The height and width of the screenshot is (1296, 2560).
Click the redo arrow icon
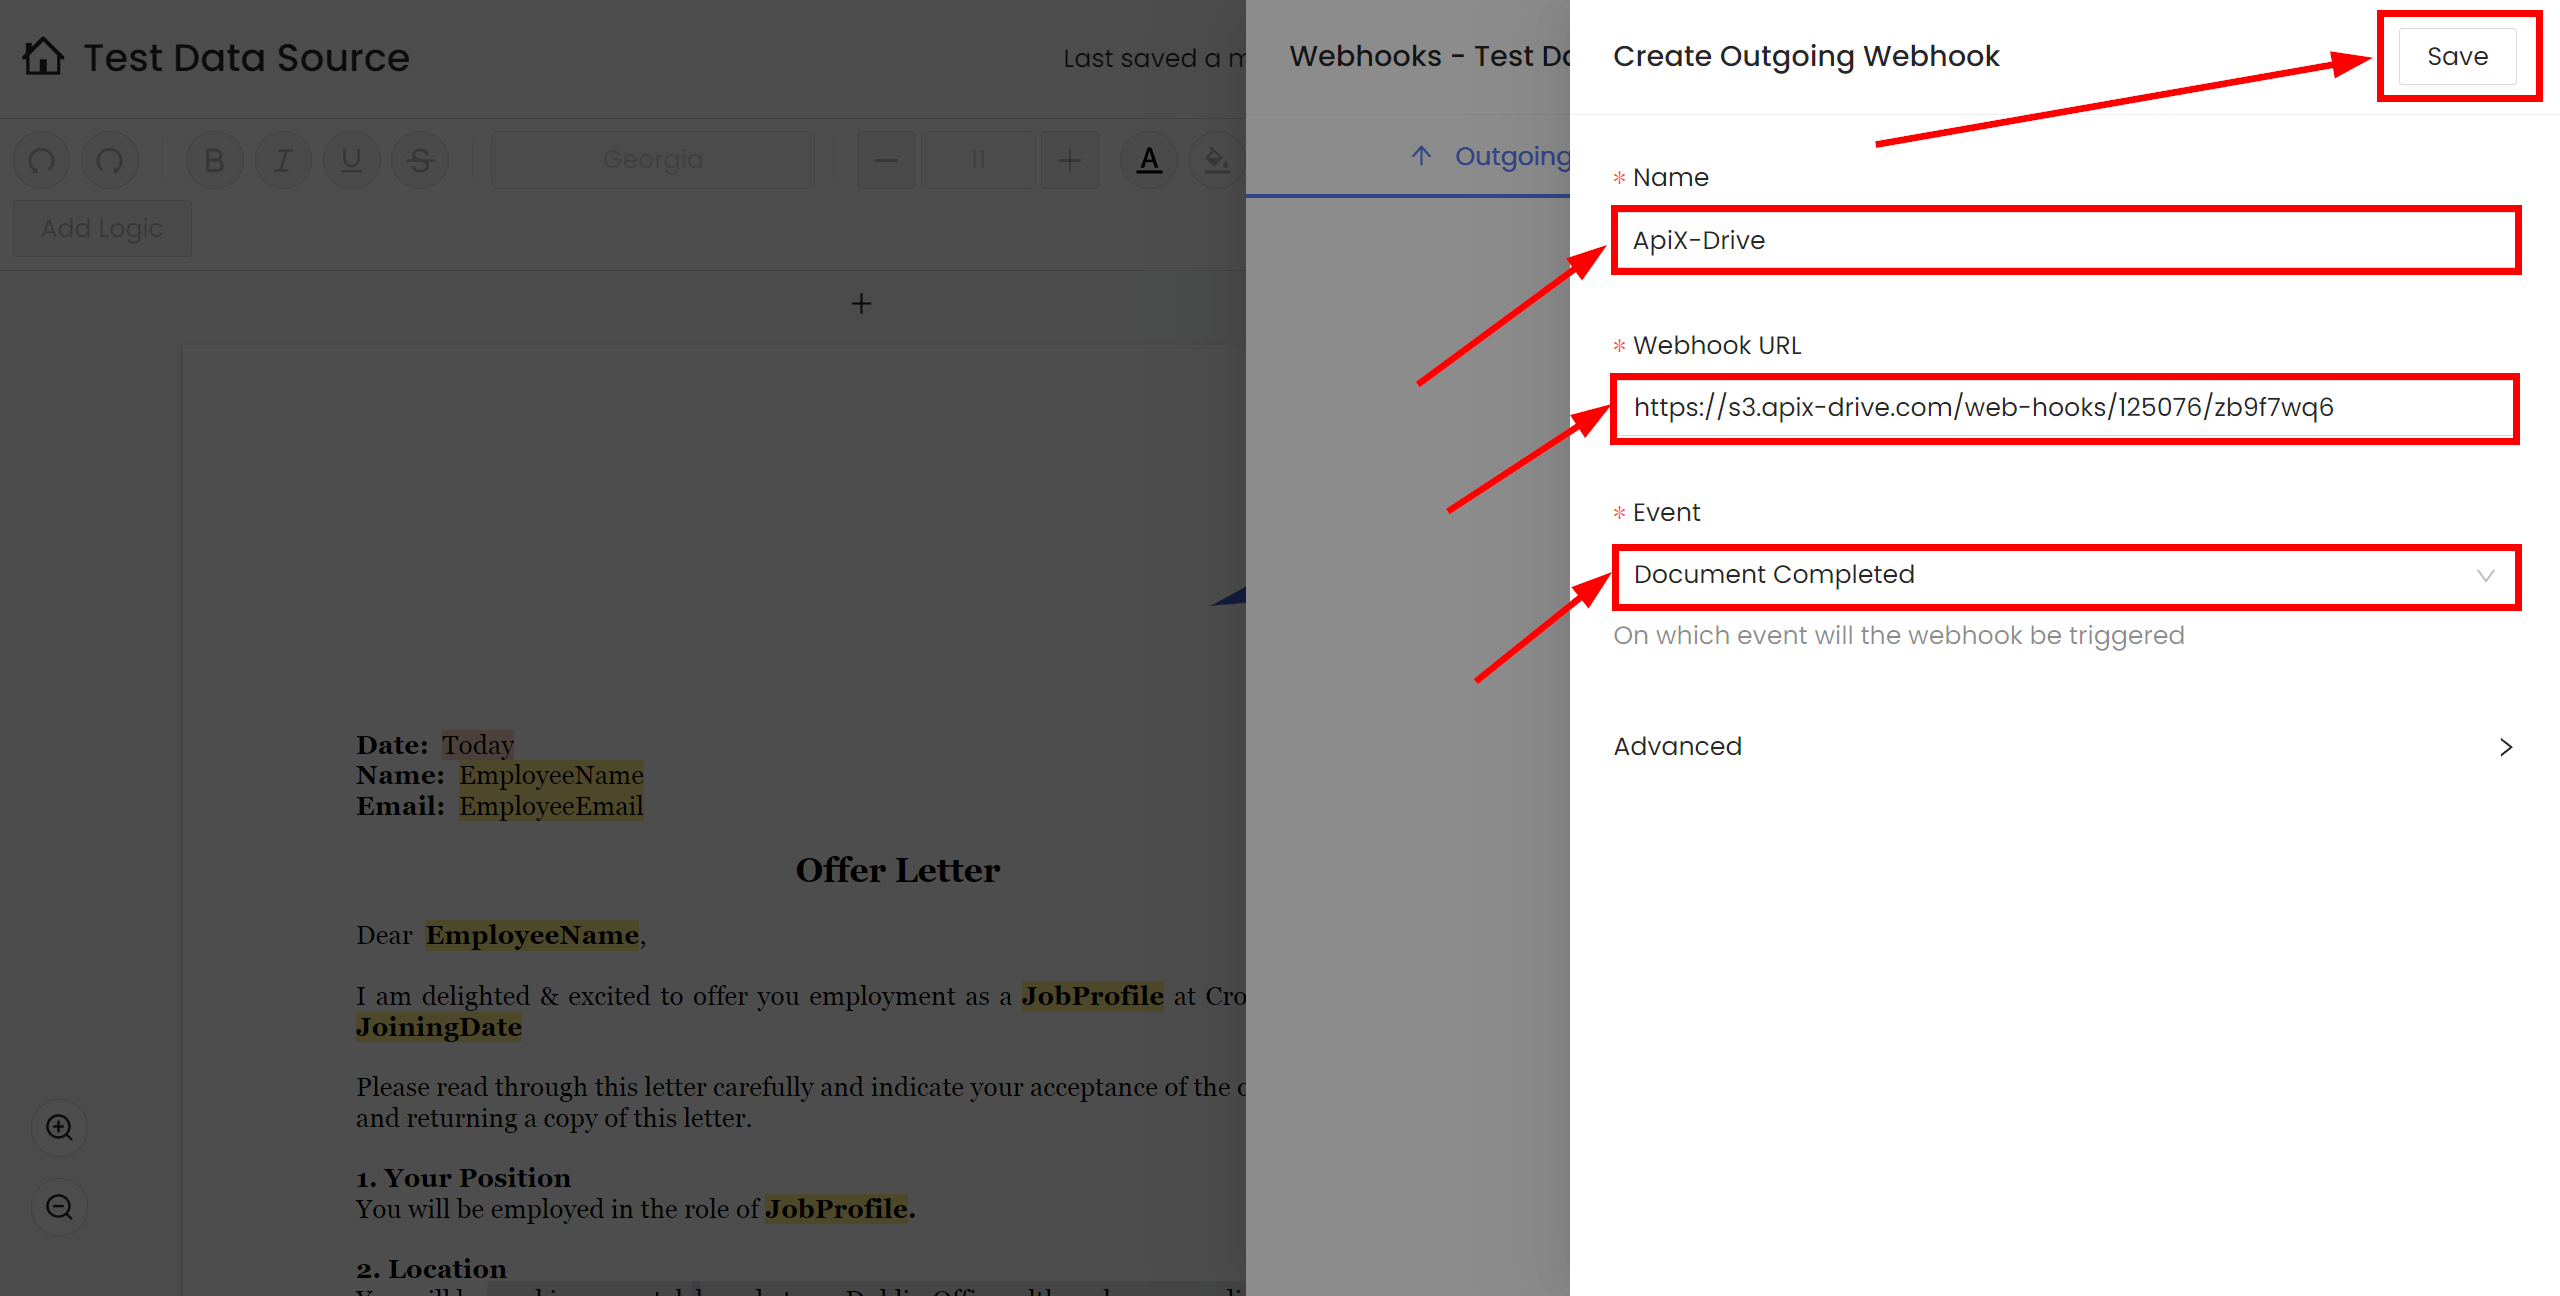click(110, 160)
